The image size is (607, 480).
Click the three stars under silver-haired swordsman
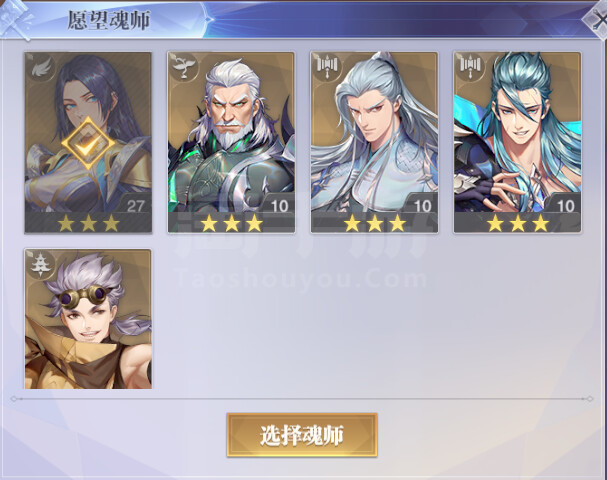pyautogui.click(x=375, y=223)
